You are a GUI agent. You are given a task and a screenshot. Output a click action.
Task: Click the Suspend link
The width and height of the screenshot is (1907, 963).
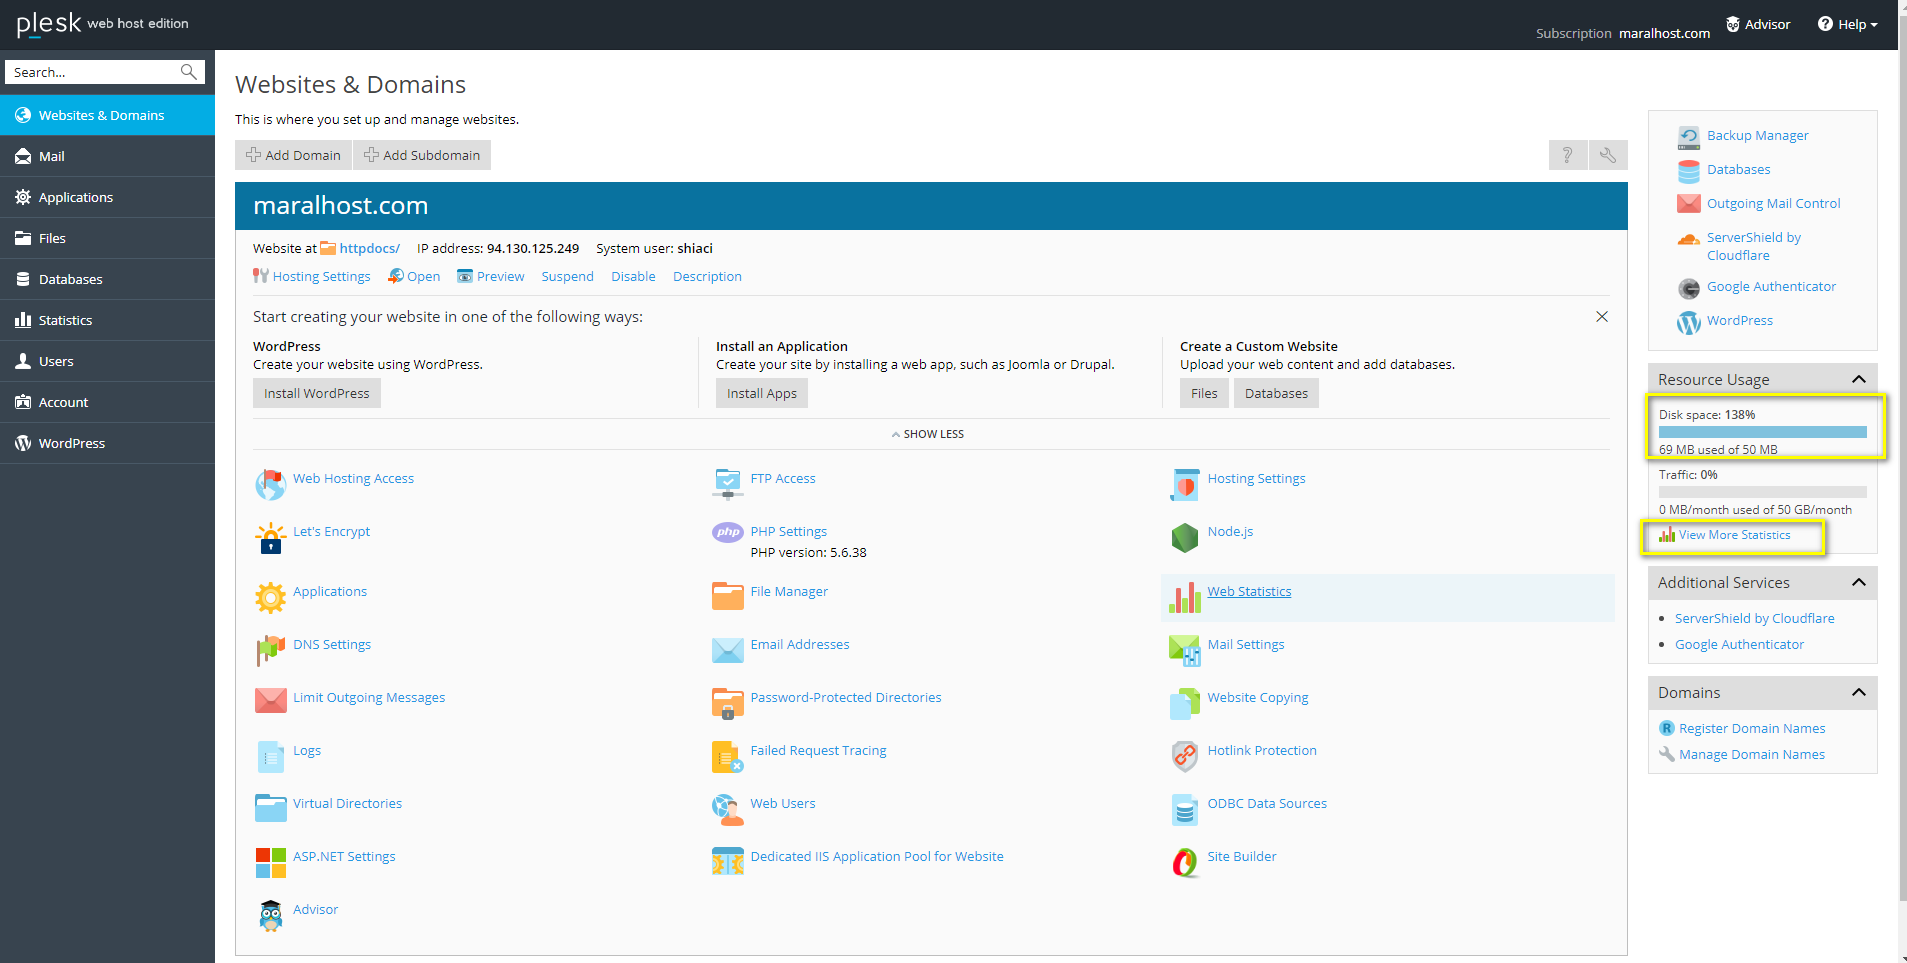567,276
